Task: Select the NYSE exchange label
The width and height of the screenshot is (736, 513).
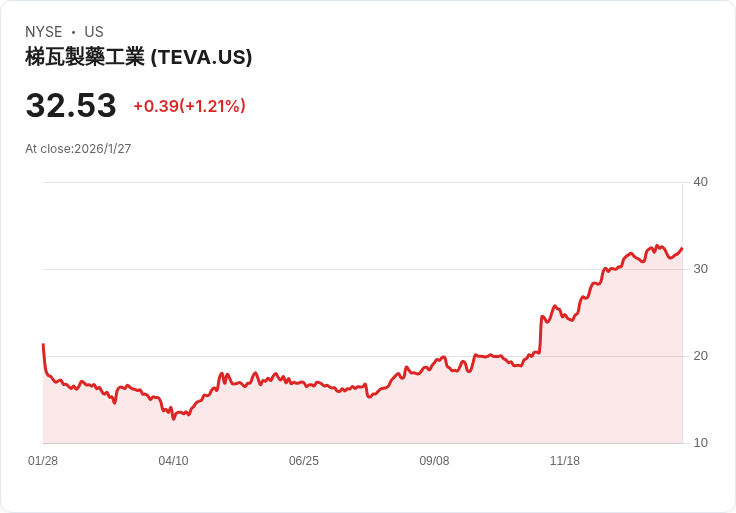Action: (44, 32)
